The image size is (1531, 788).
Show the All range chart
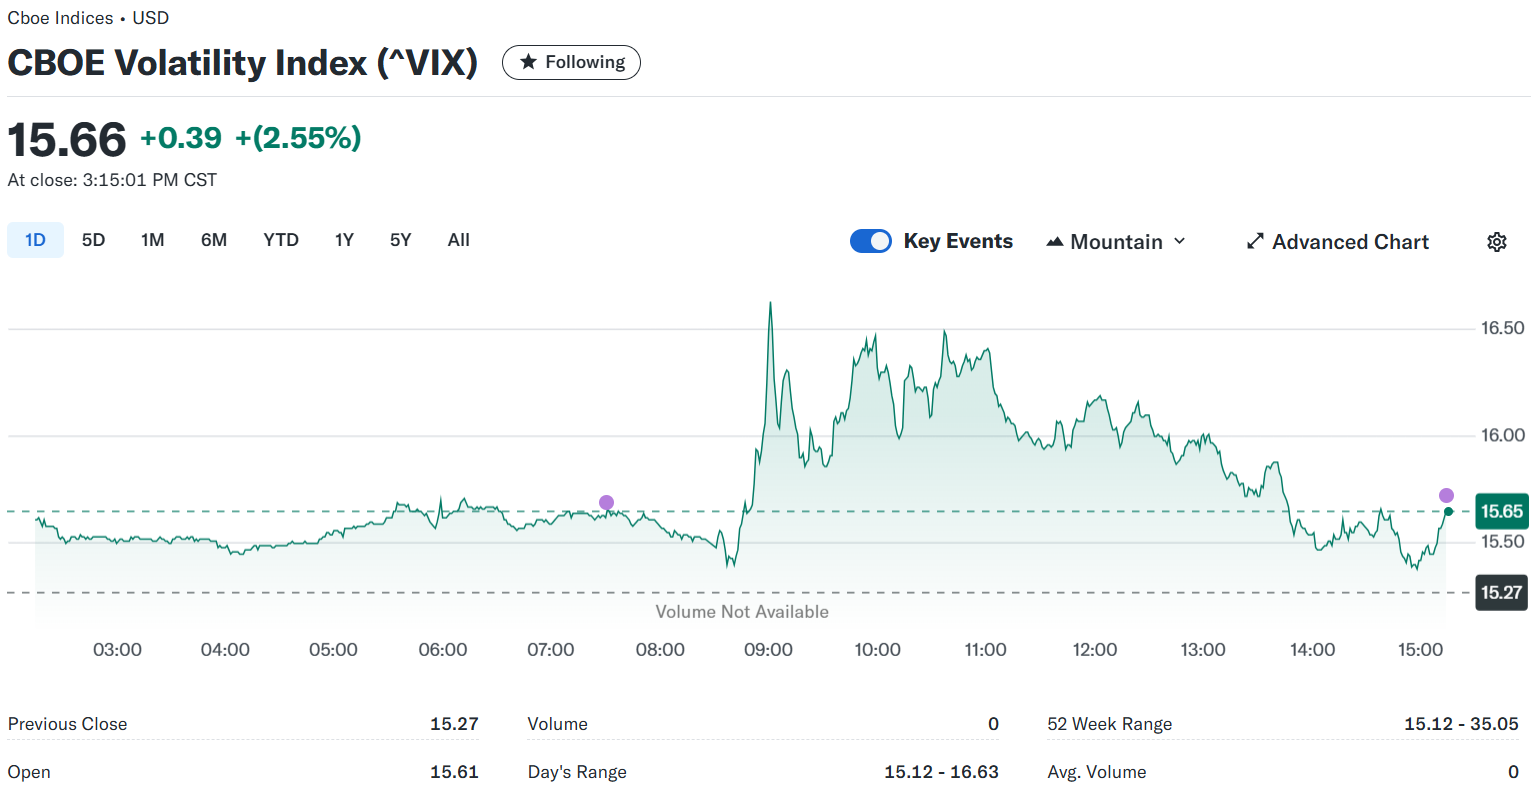[459, 240]
